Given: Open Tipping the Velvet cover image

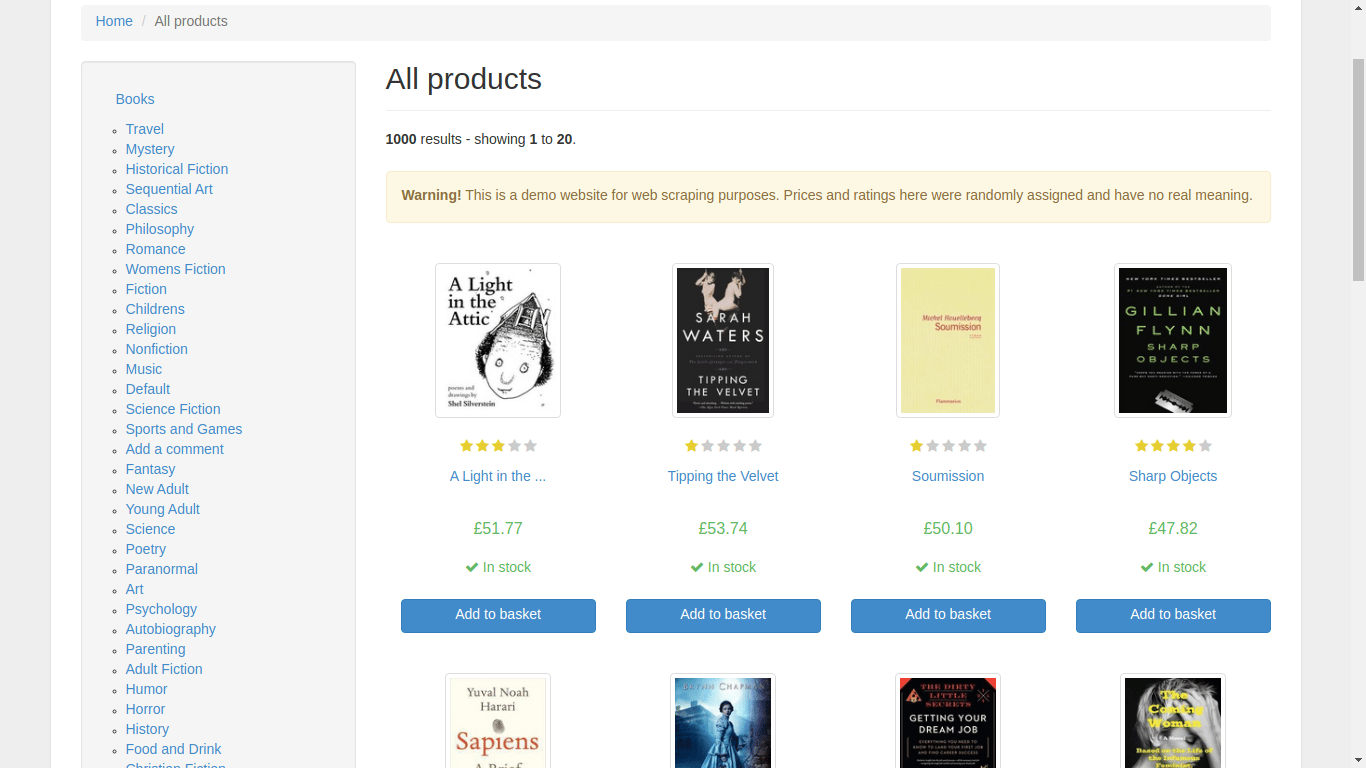Looking at the screenshot, I should click(723, 340).
